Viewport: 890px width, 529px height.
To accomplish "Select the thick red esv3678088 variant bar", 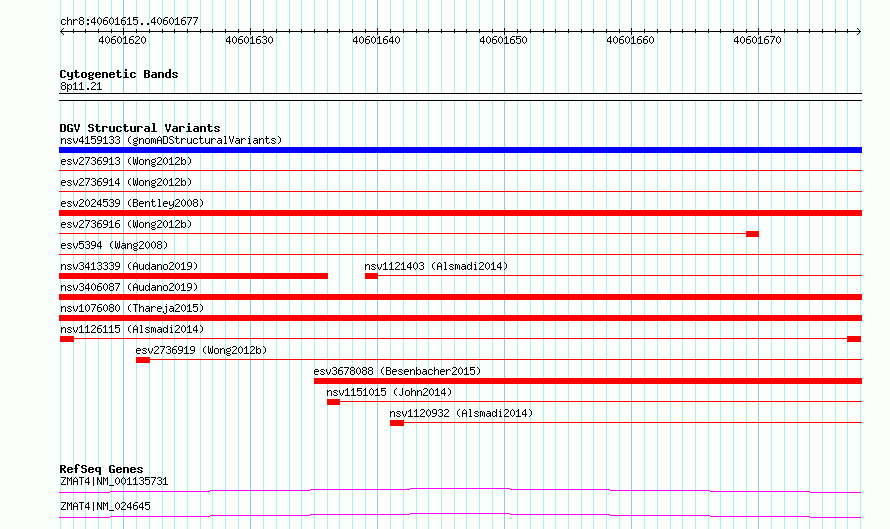I will pyautogui.click(x=588, y=381).
